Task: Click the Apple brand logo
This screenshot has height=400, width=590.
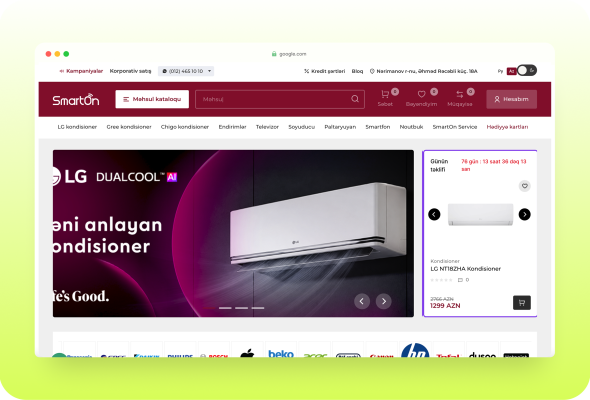Action: pyautogui.click(x=247, y=353)
